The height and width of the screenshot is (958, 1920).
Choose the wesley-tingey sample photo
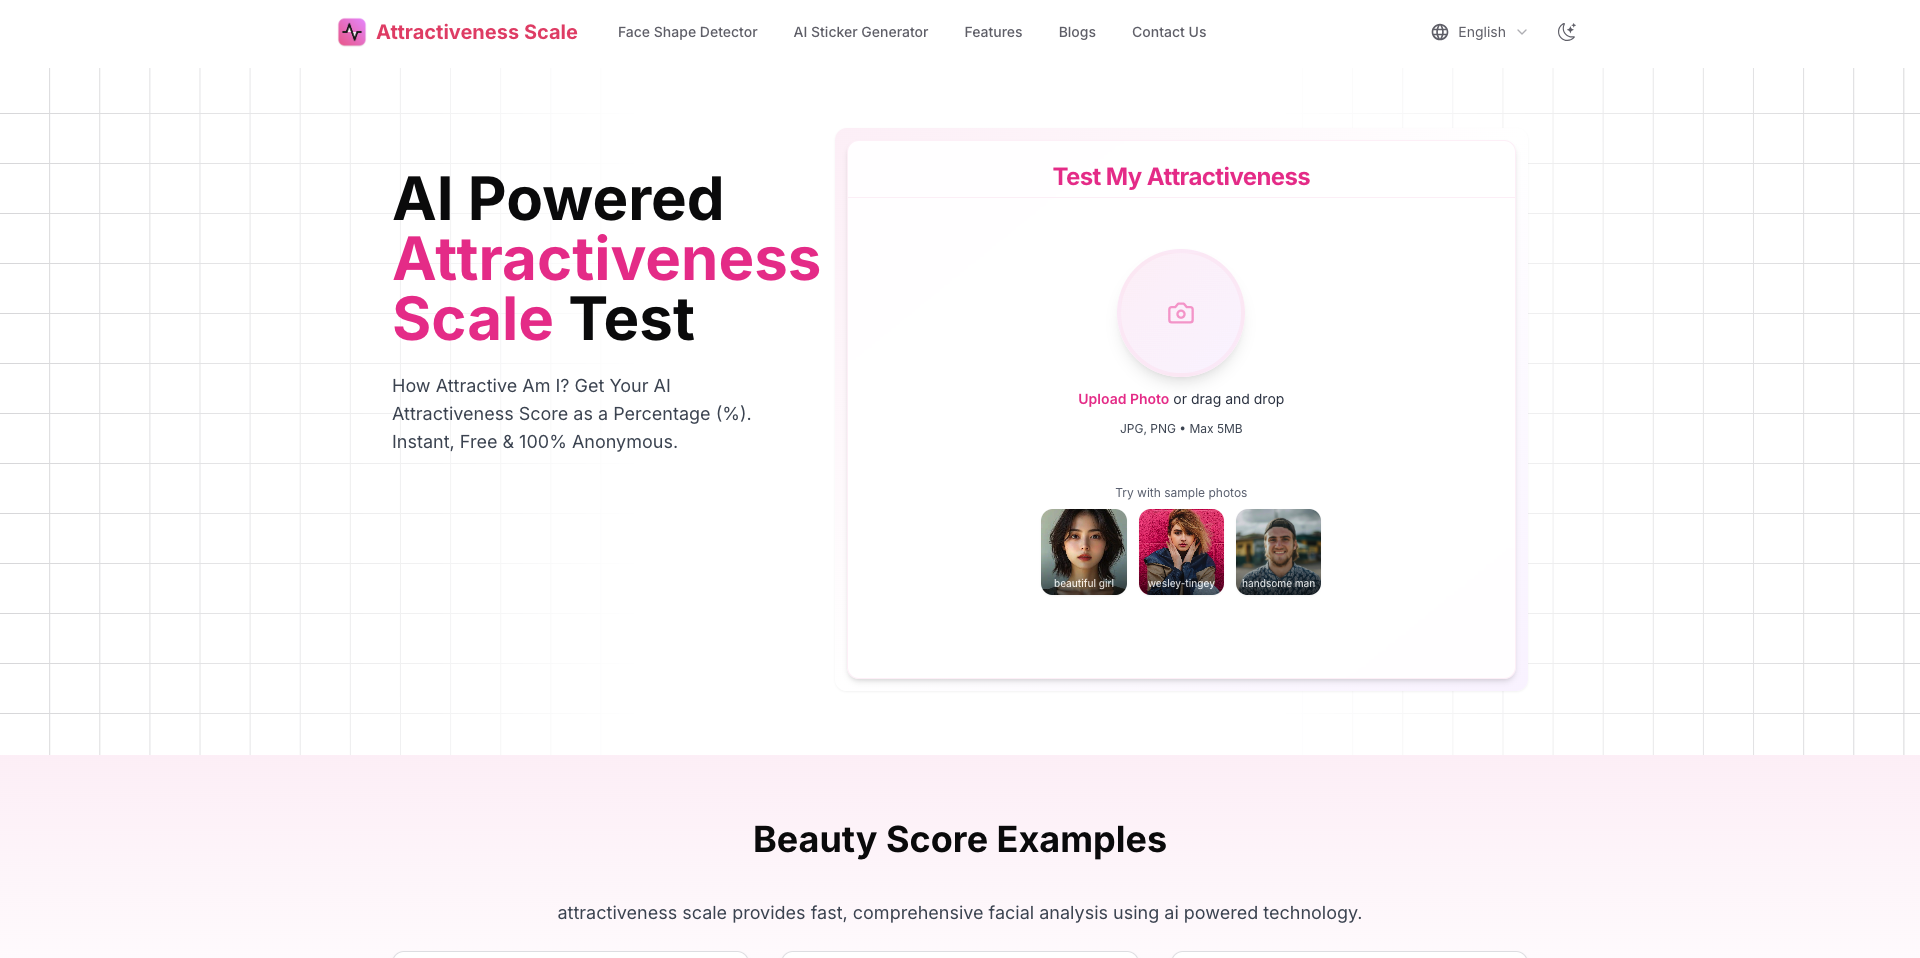click(1181, 551)
